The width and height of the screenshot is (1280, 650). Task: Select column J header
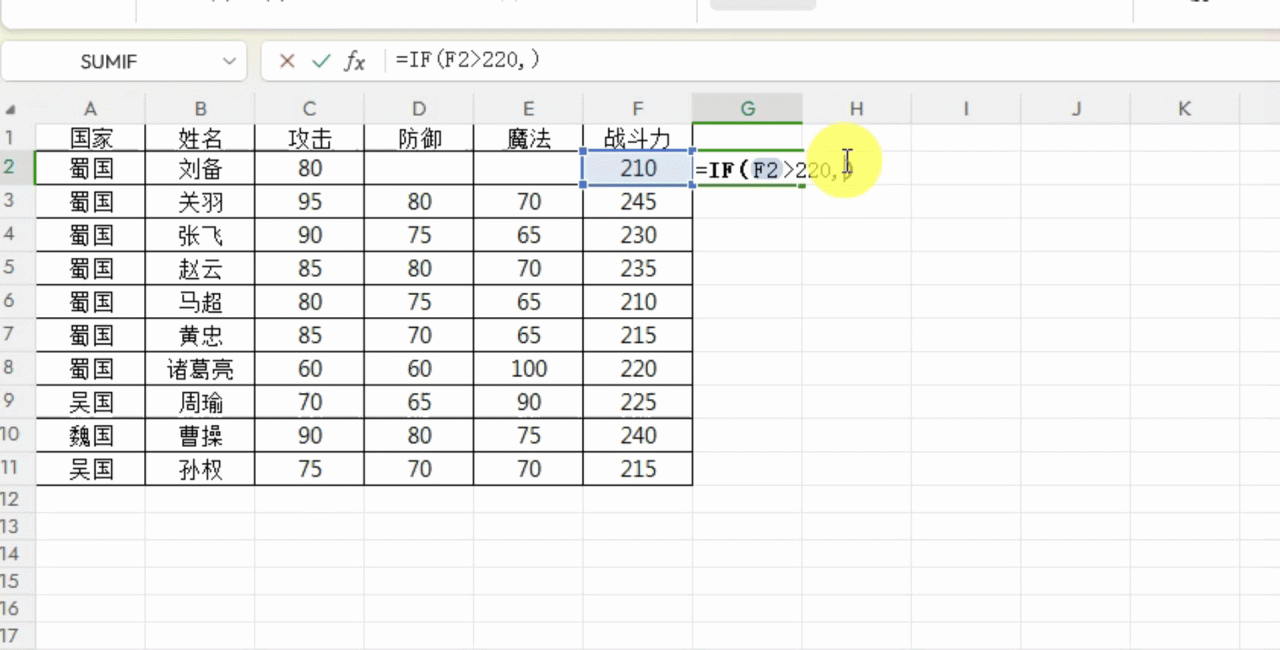pos(1076,109)
